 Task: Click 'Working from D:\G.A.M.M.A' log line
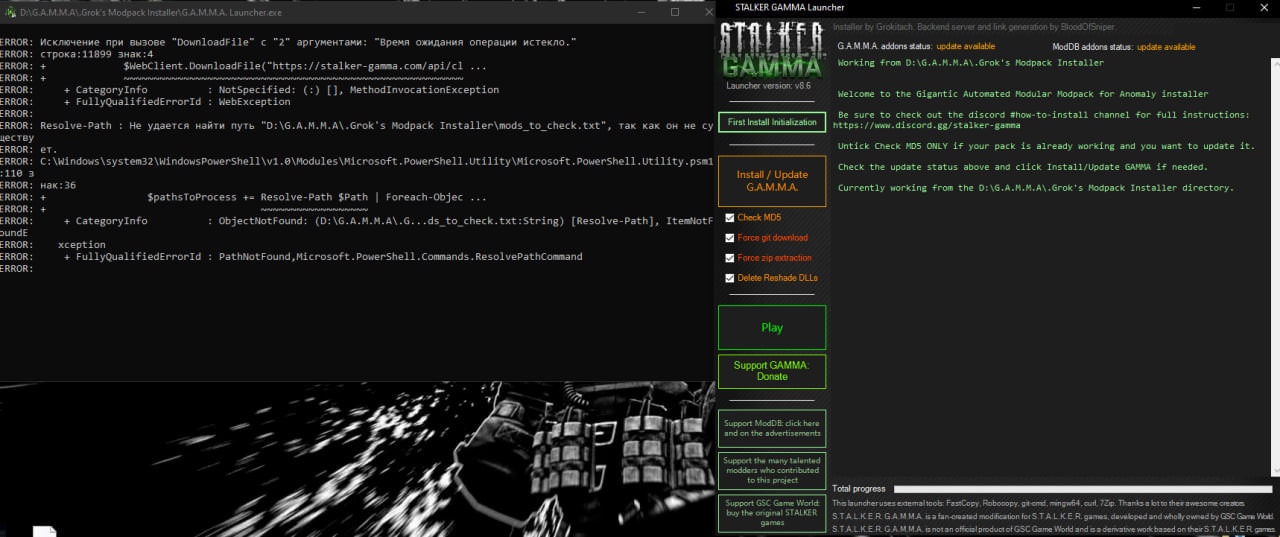[971, 63]
